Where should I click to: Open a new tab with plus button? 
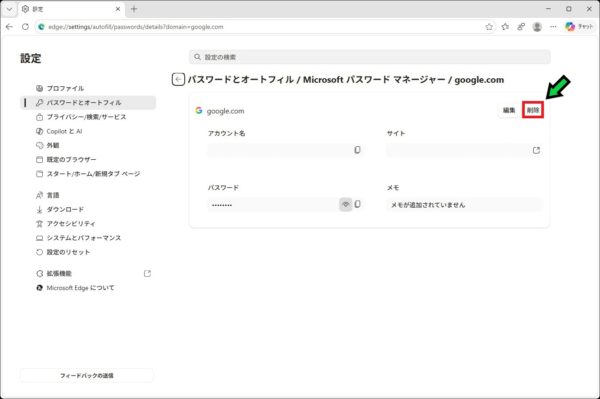coord(134,9)
